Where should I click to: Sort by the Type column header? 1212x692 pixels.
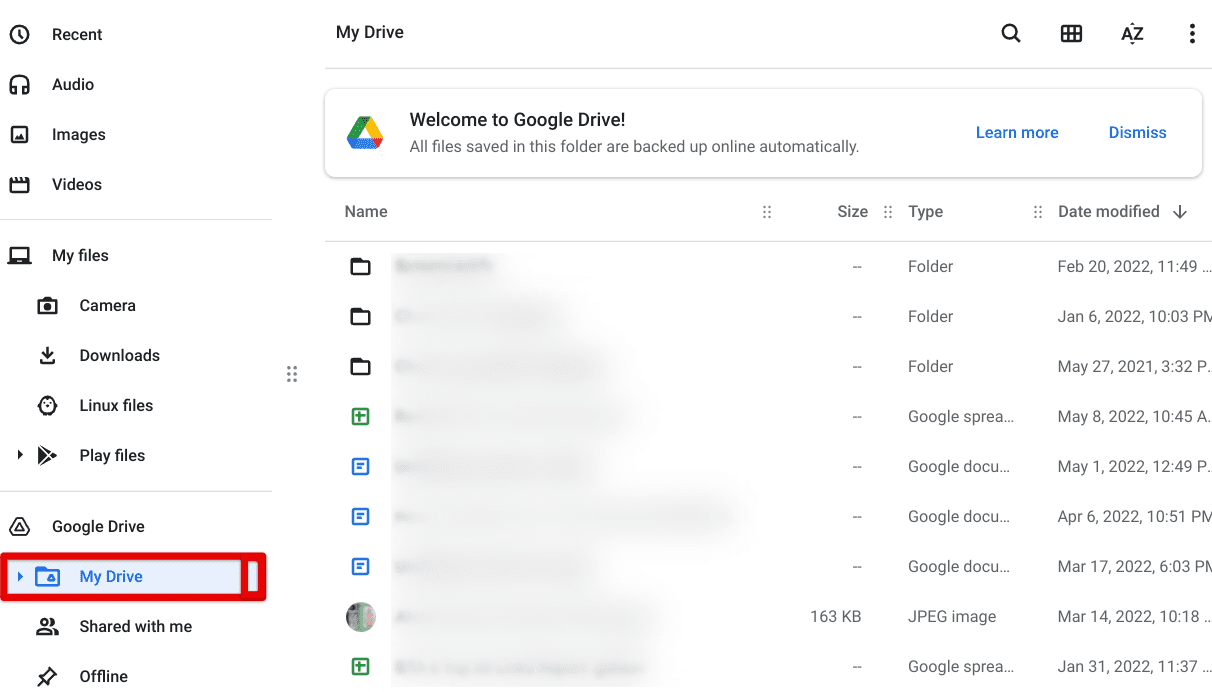926,211
